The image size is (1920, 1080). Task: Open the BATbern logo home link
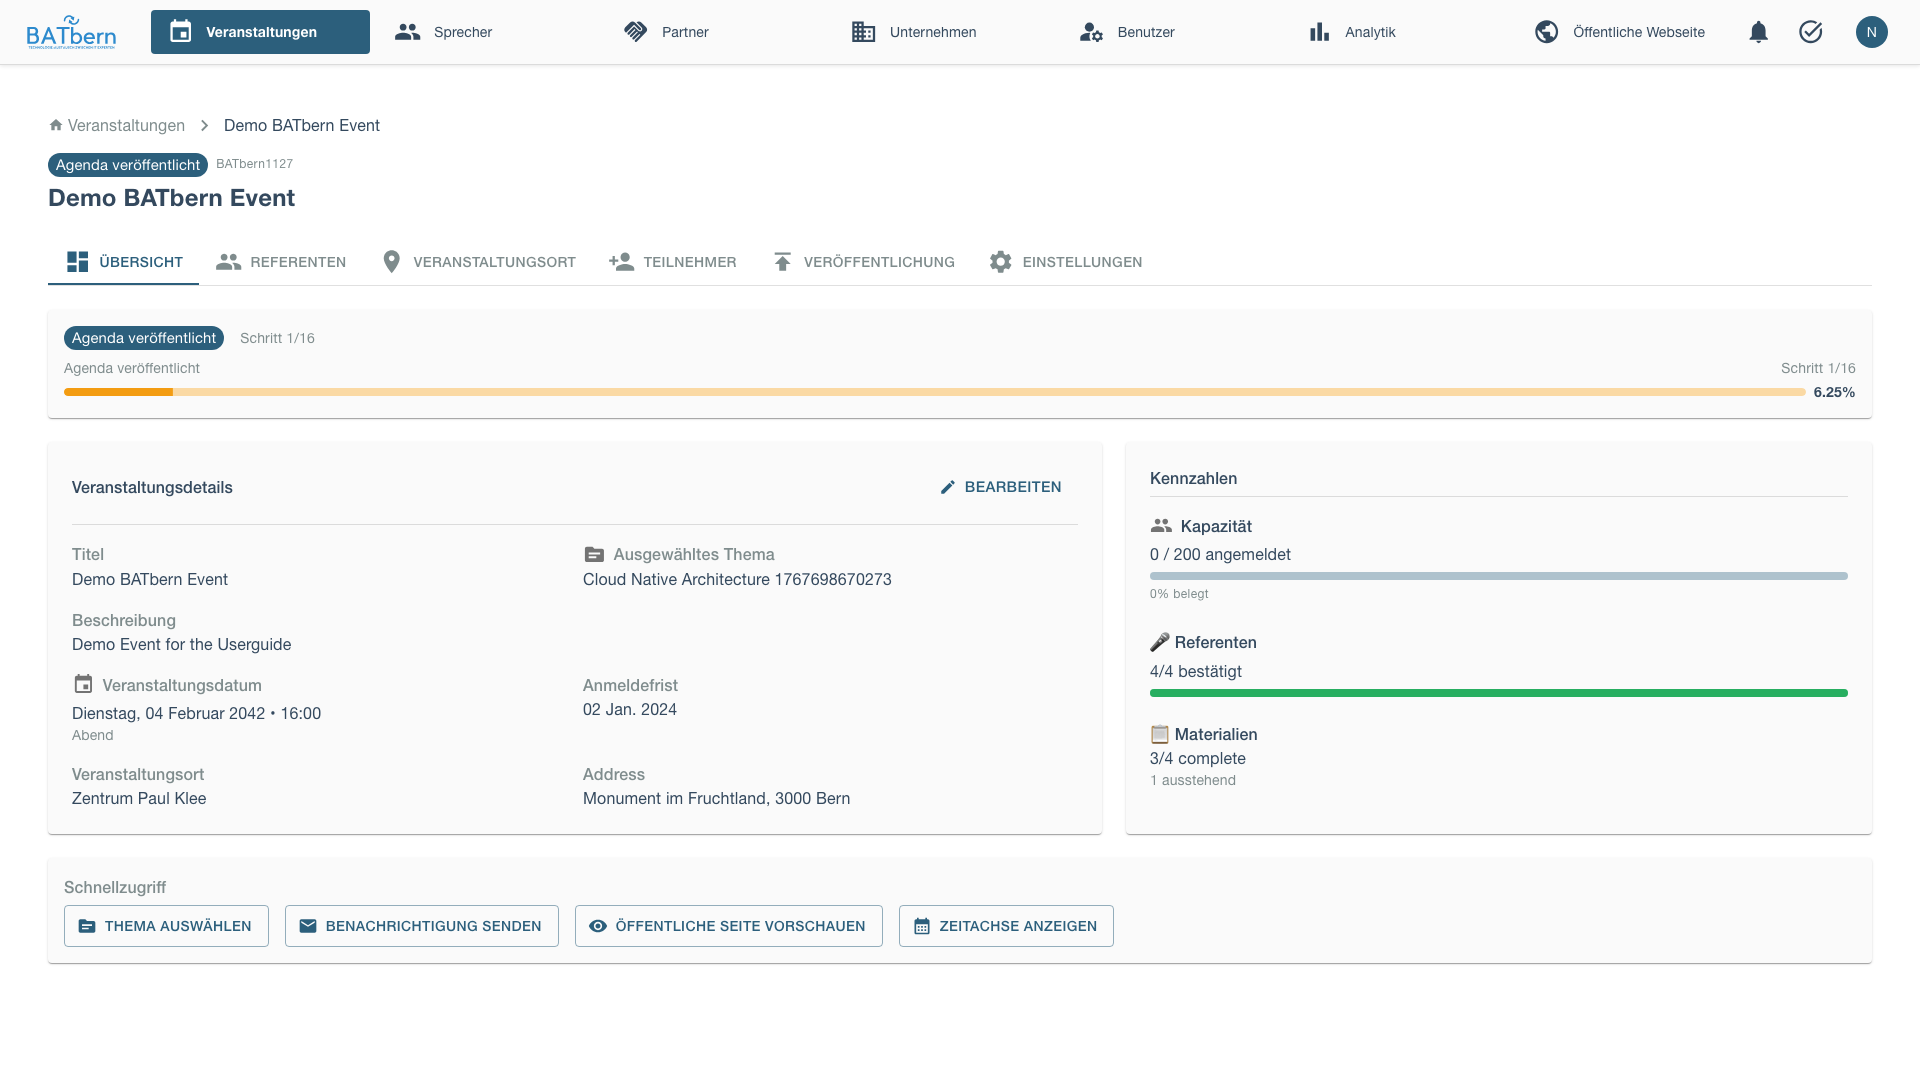pos(71,32)
